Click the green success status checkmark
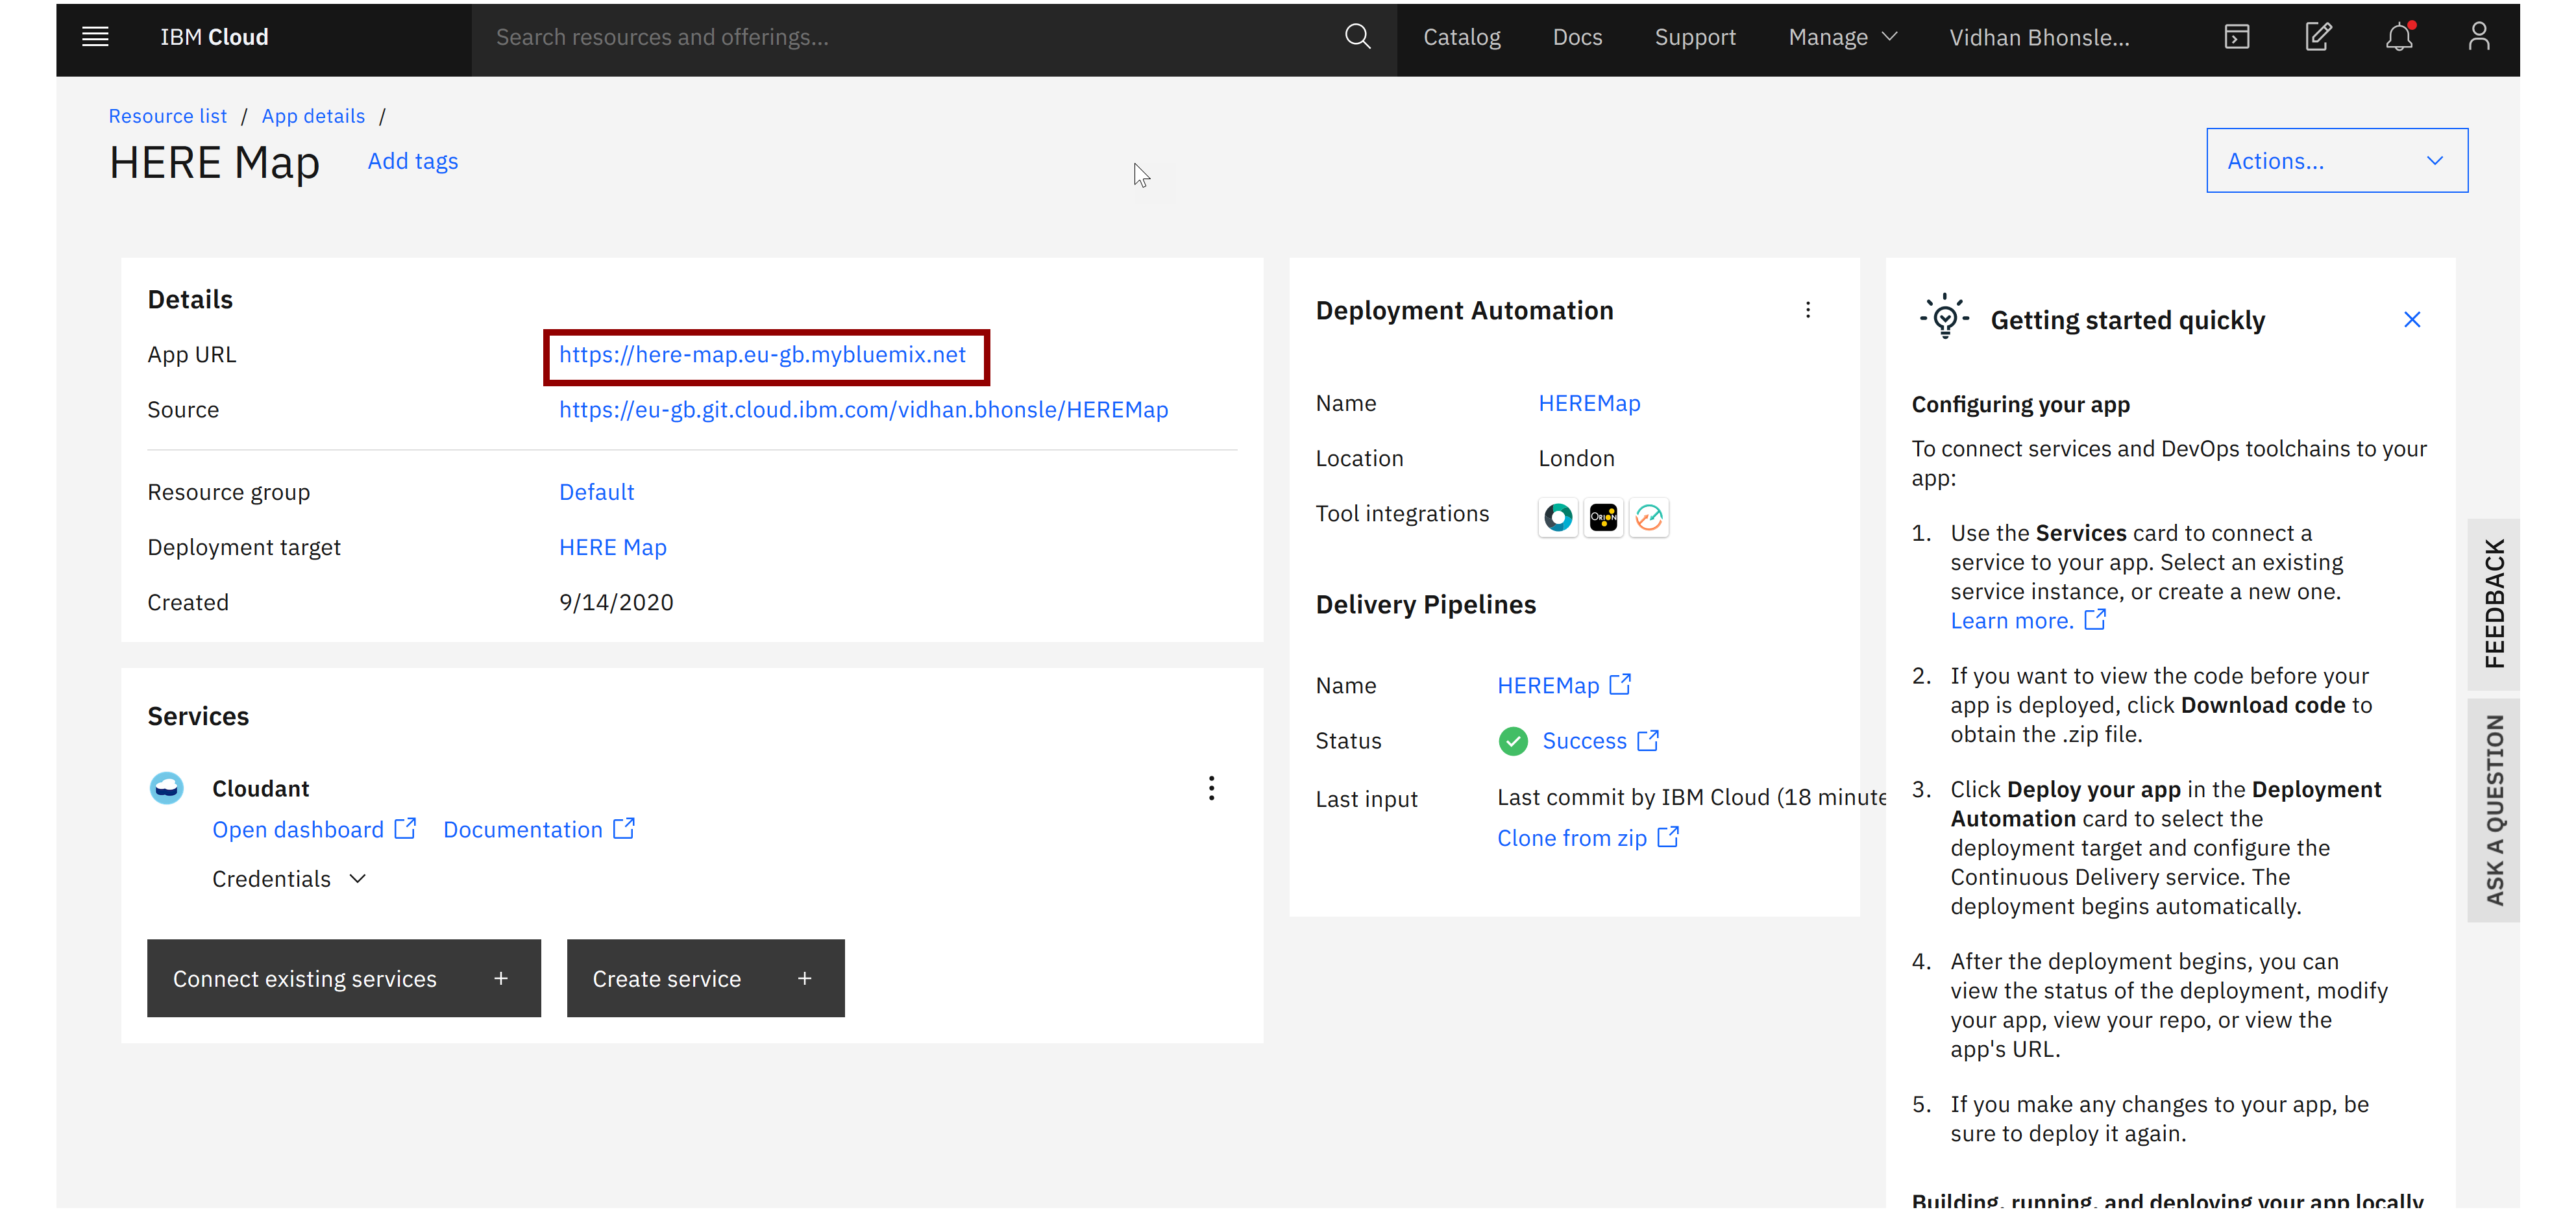Image resolution: width=2576 pixels, height=1212 pixels. [1513, 741]
